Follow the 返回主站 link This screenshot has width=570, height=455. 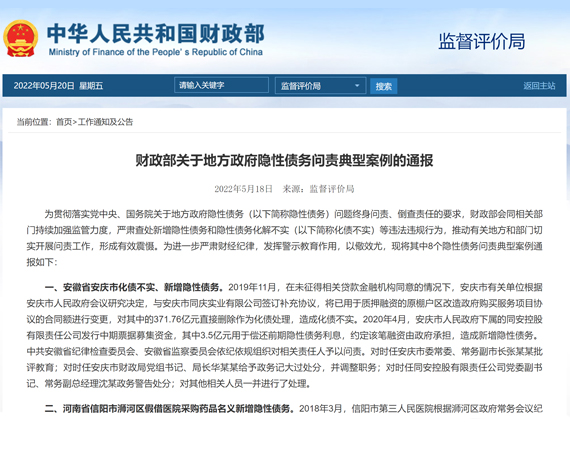539,86
